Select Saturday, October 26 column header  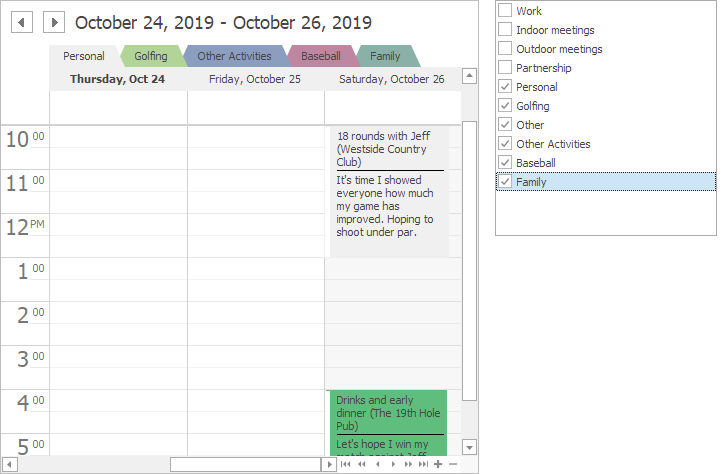tap(392, 79)
